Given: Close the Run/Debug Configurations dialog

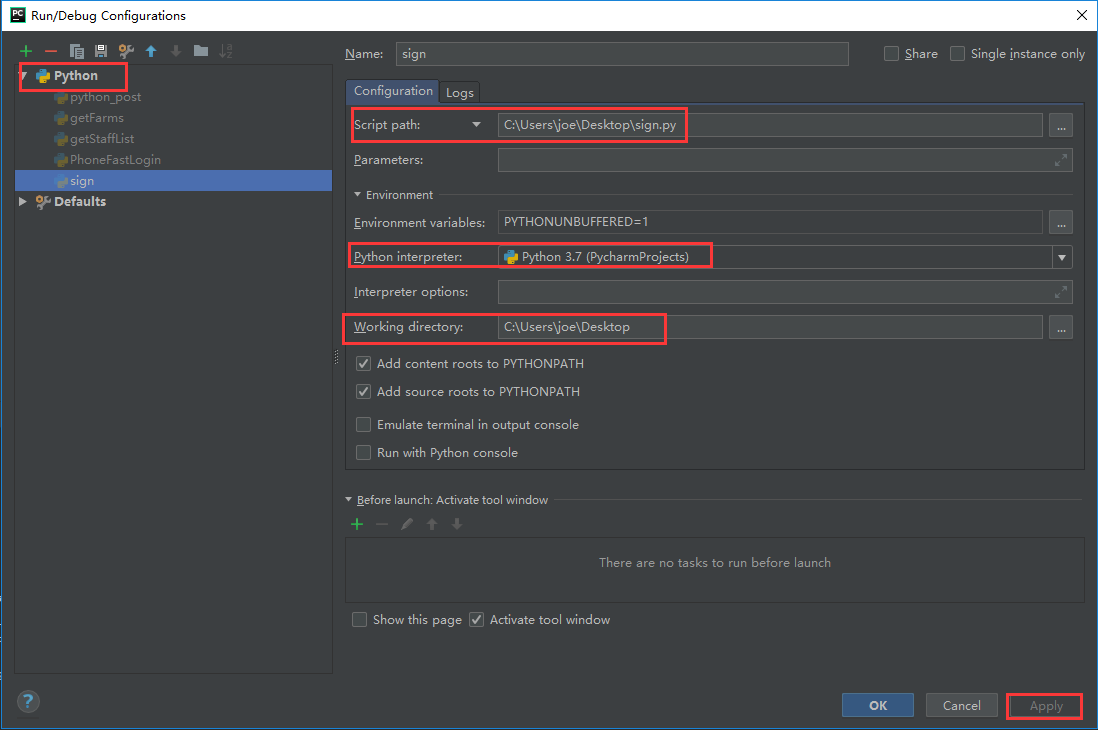Looking at the screenshot, I should click(1082, 15).
